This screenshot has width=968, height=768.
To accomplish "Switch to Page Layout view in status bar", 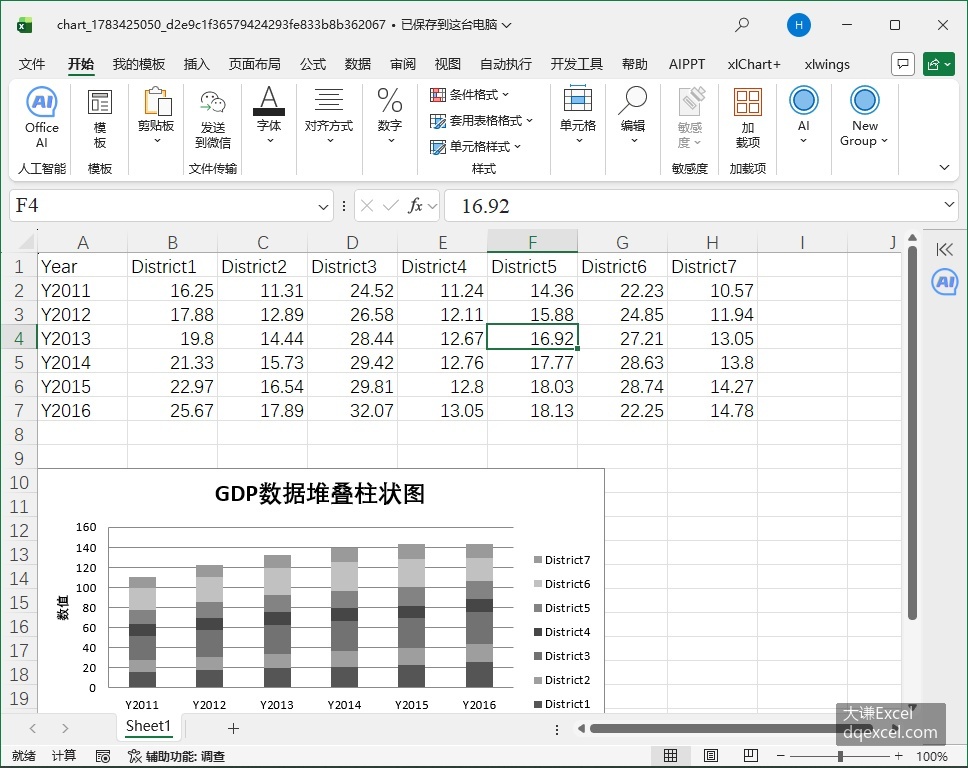I will (711, 755).
